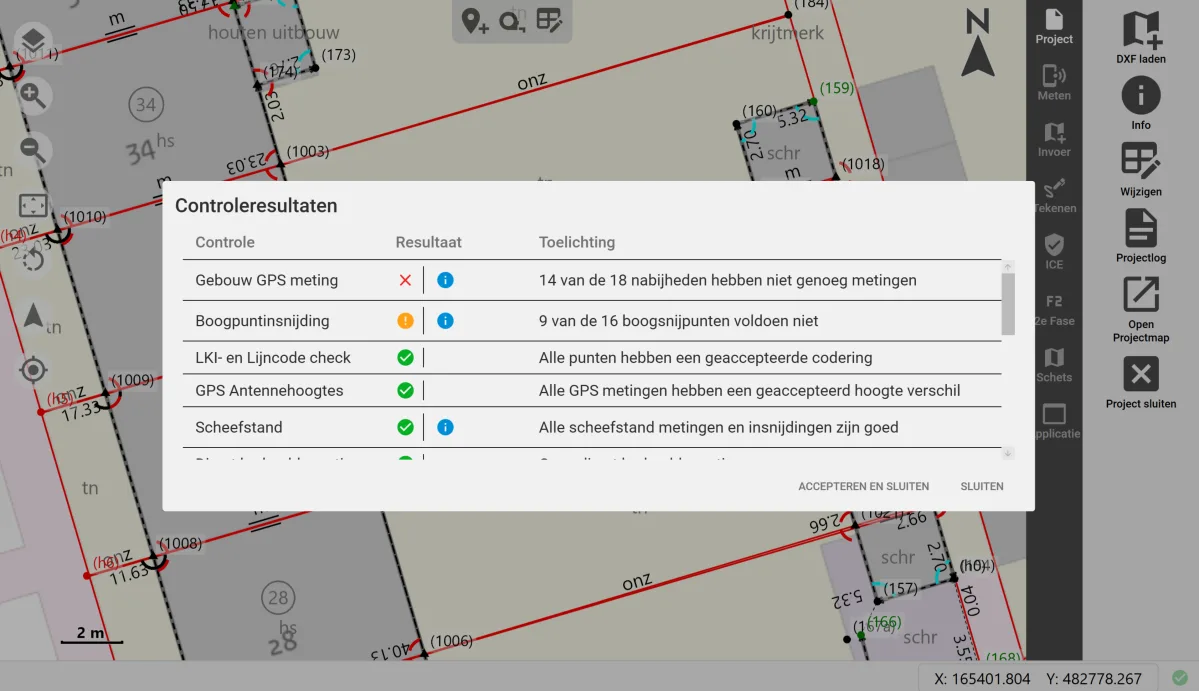Zoom in on the map

(x=33, y=96)
